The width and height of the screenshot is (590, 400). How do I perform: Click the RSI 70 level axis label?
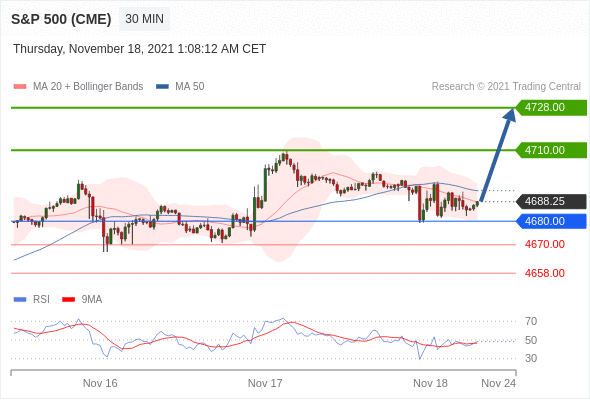(531, 321)
